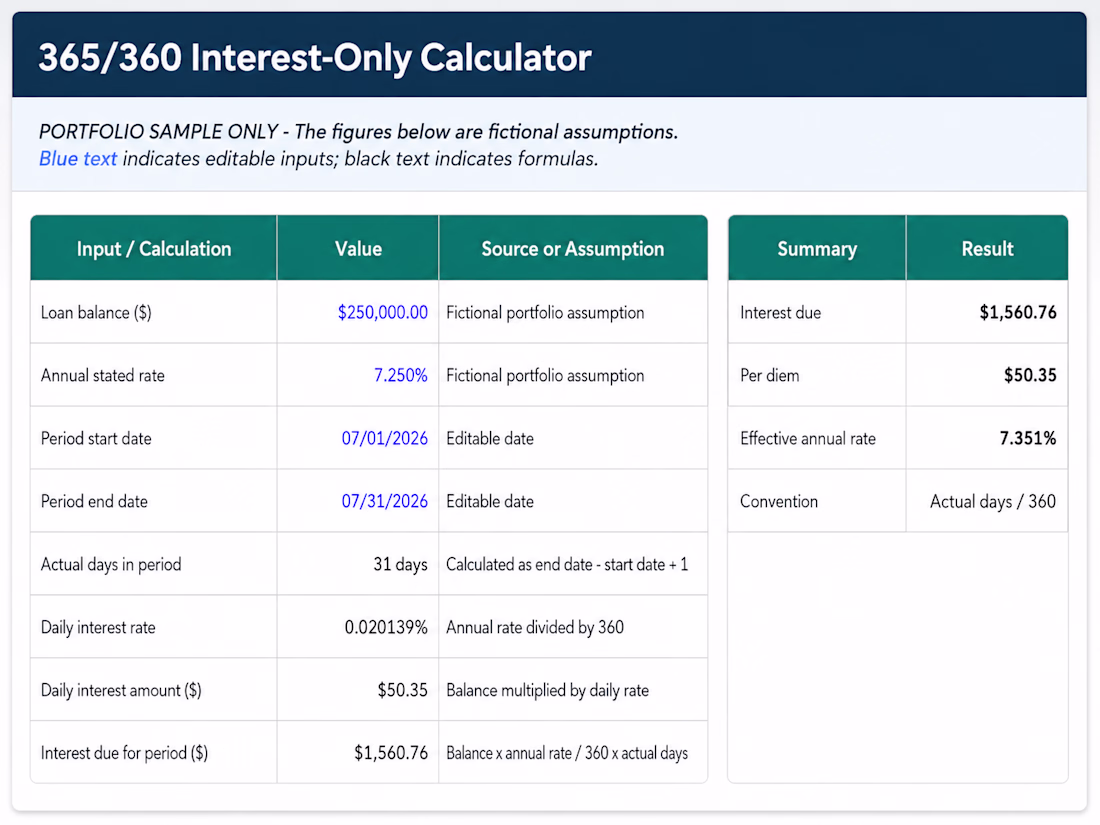
Task: Click the 'Annual rate divided by 360' note
Action: coord(535,627)
